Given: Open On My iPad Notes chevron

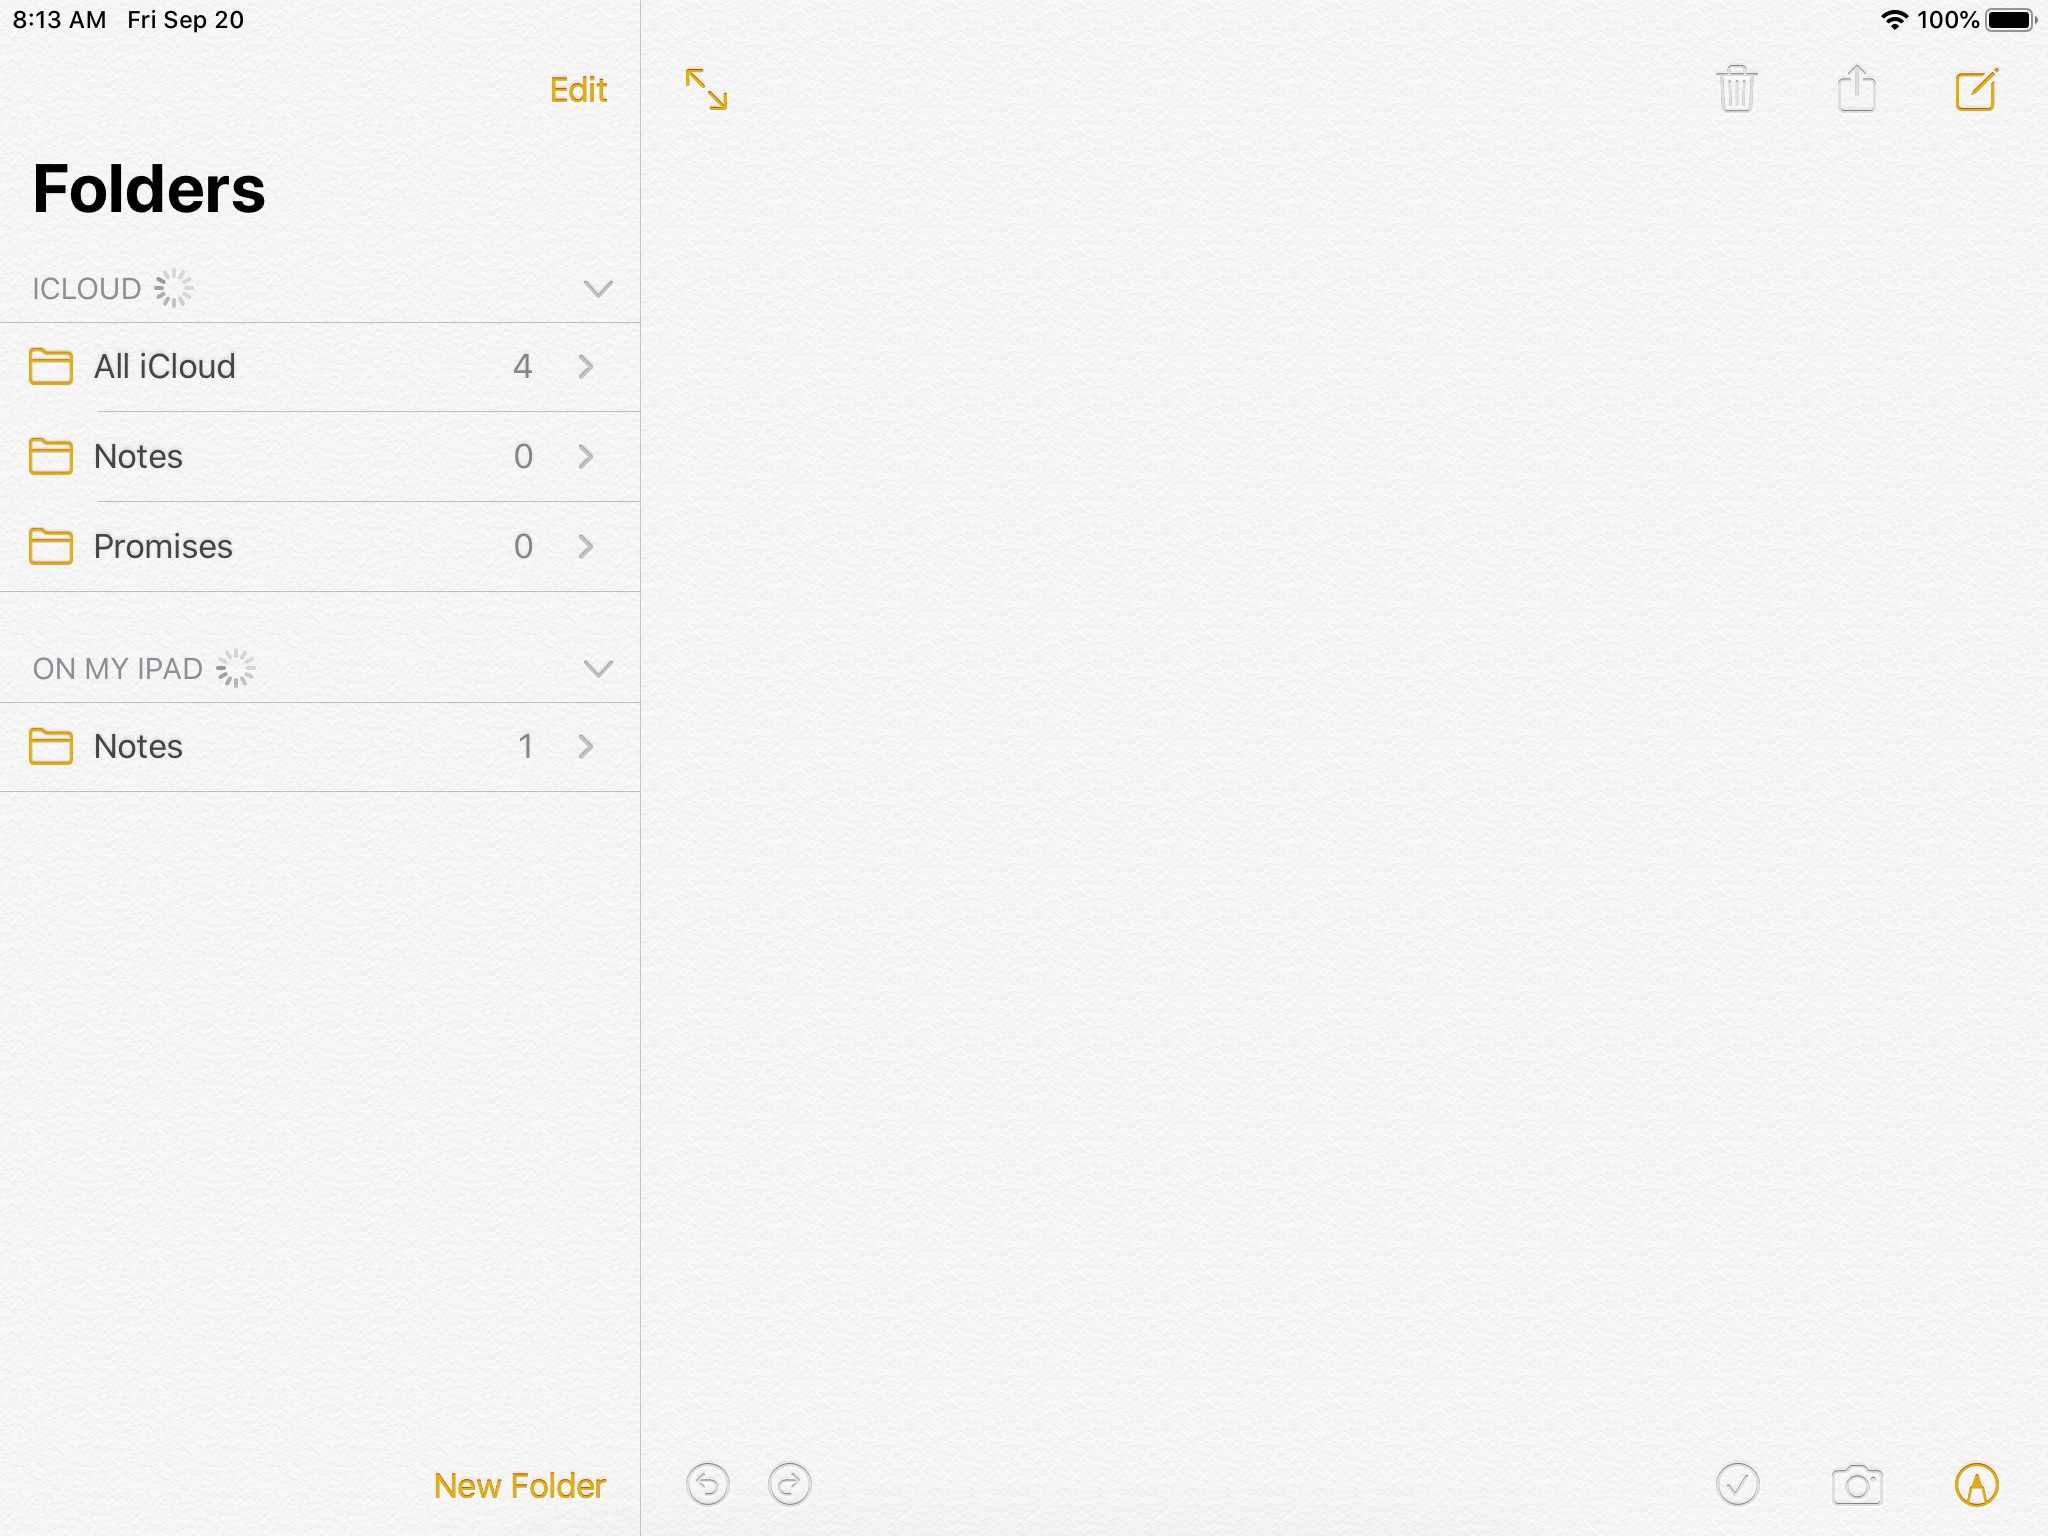Looking at the screenshot, I should [x=586, y=747].
